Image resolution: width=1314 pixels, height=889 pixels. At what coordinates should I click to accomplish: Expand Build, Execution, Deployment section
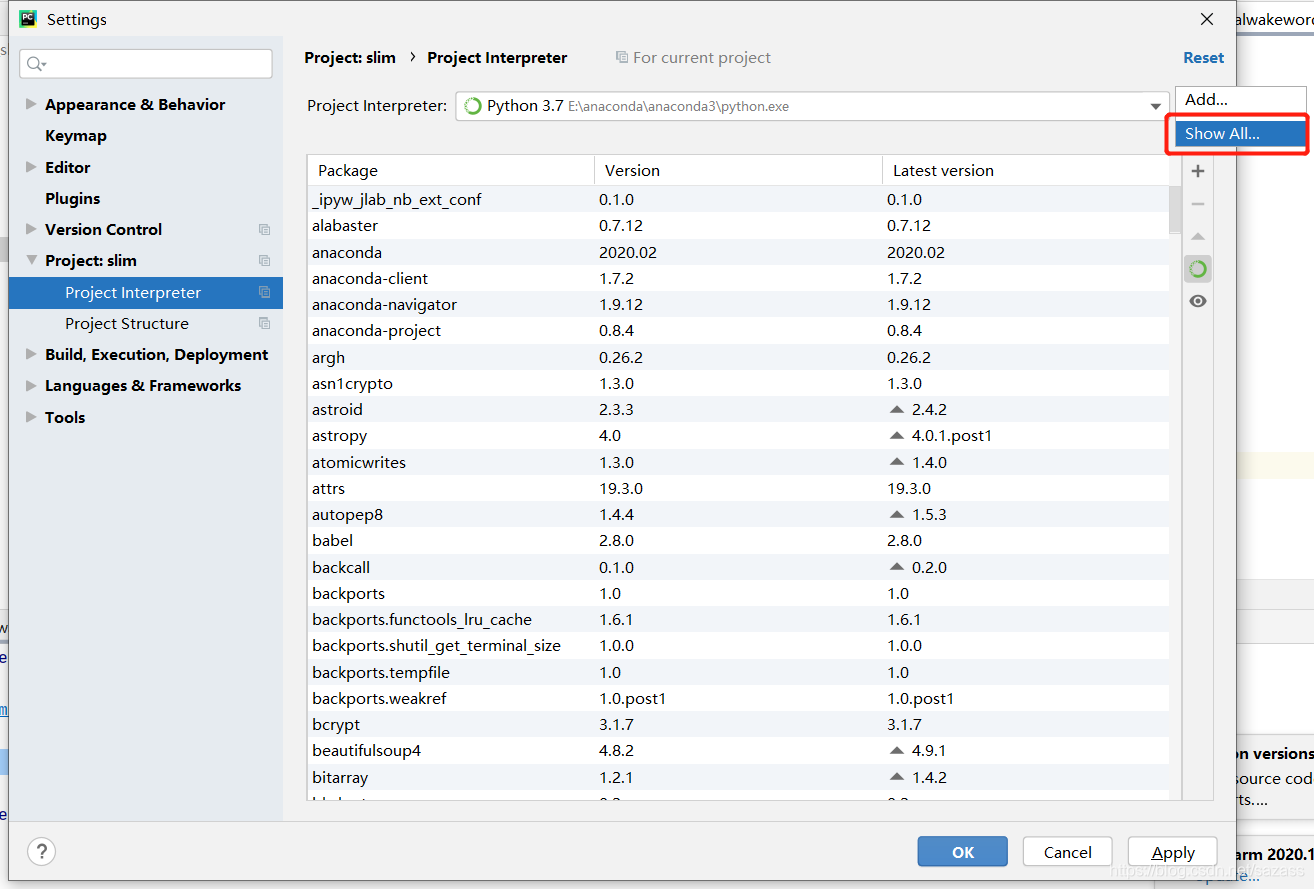tap(31, 354)
